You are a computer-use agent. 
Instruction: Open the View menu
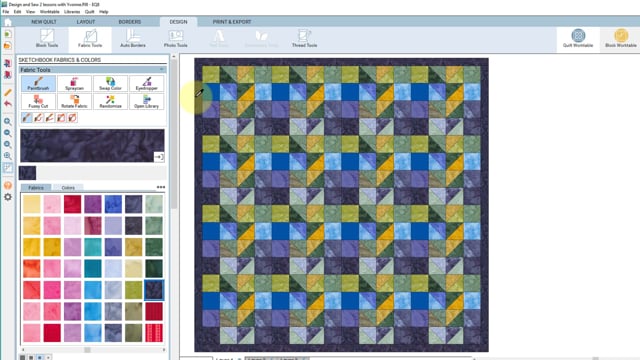tap(31, 12)
